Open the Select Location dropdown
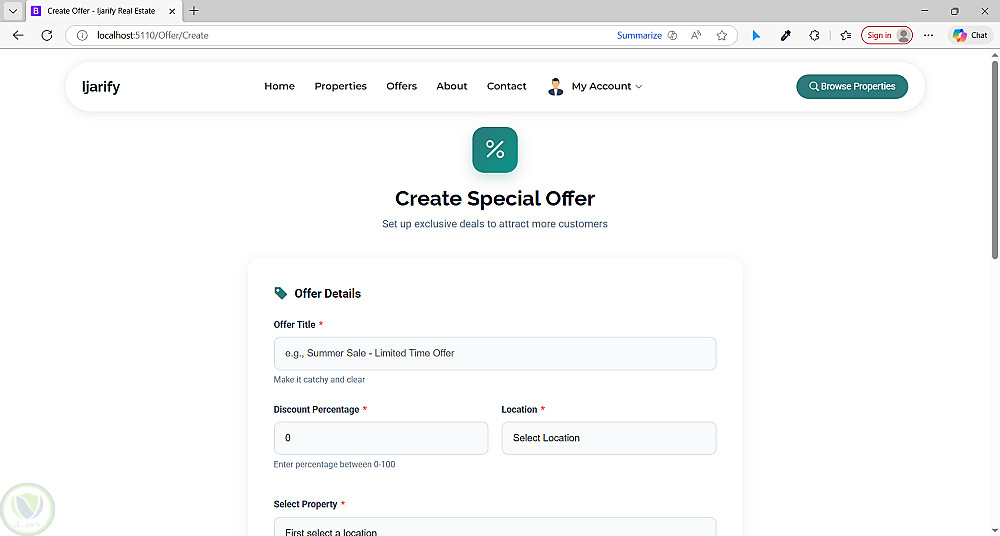The width and height of the screenshot is (1000, 536). pyautogui.click(x=608, y=438)
